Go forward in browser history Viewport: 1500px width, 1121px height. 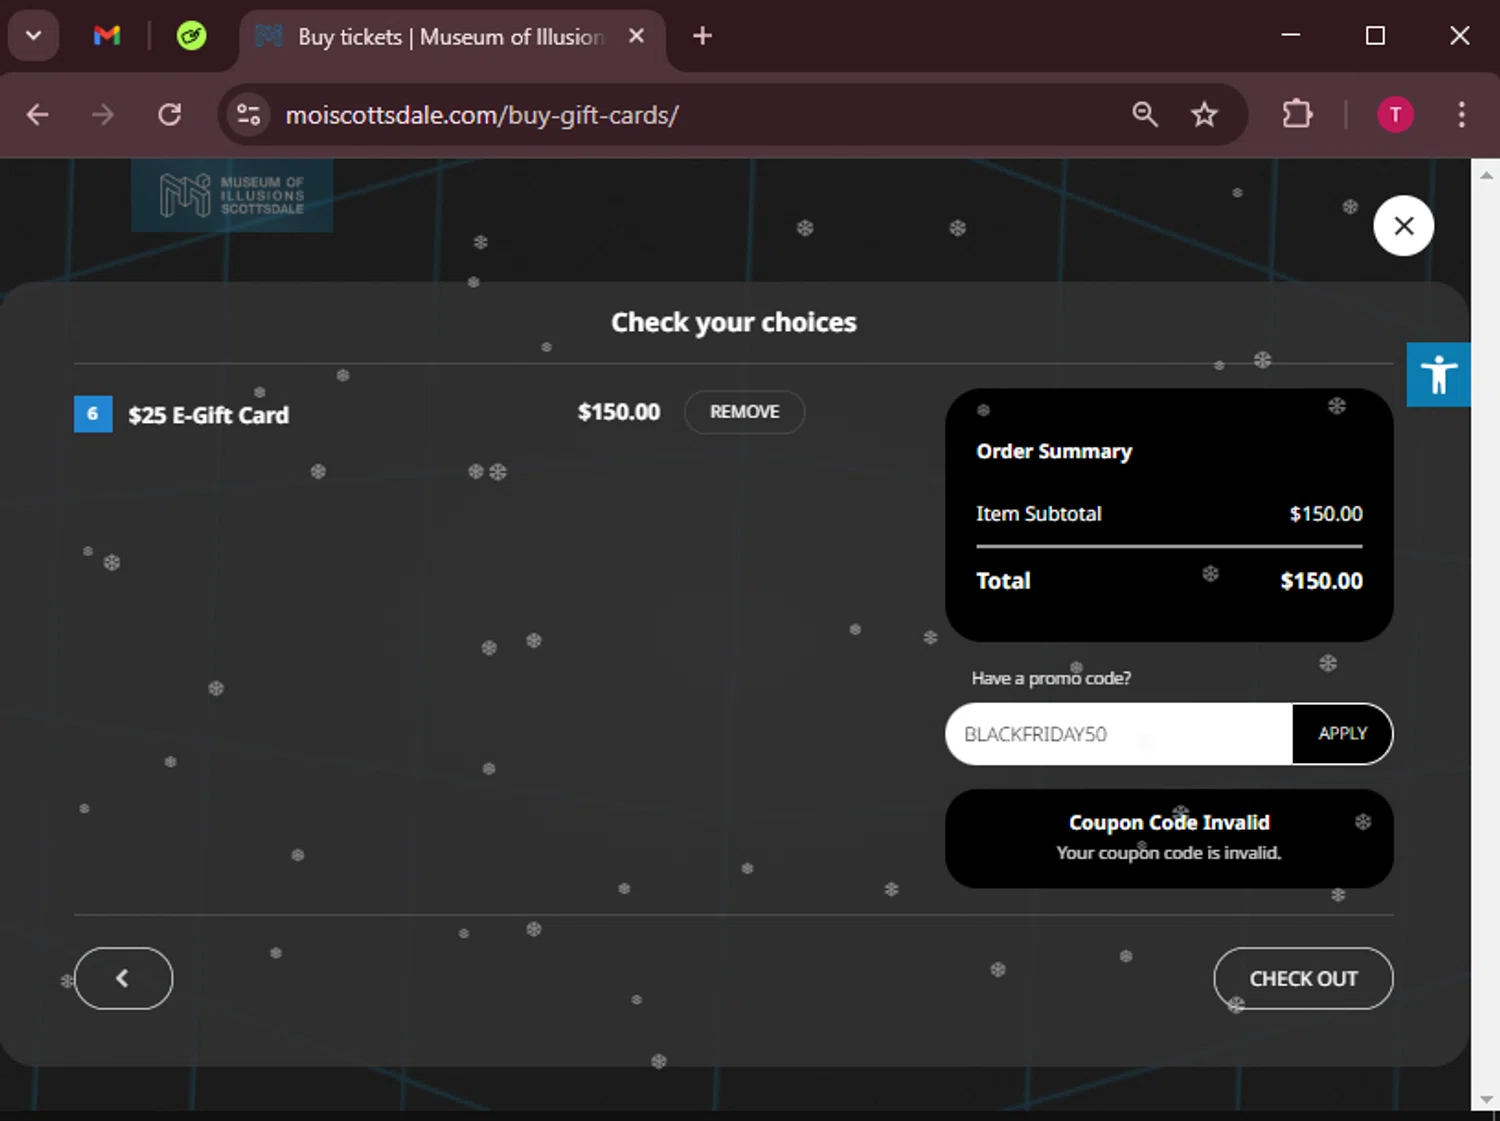(103, 115)
